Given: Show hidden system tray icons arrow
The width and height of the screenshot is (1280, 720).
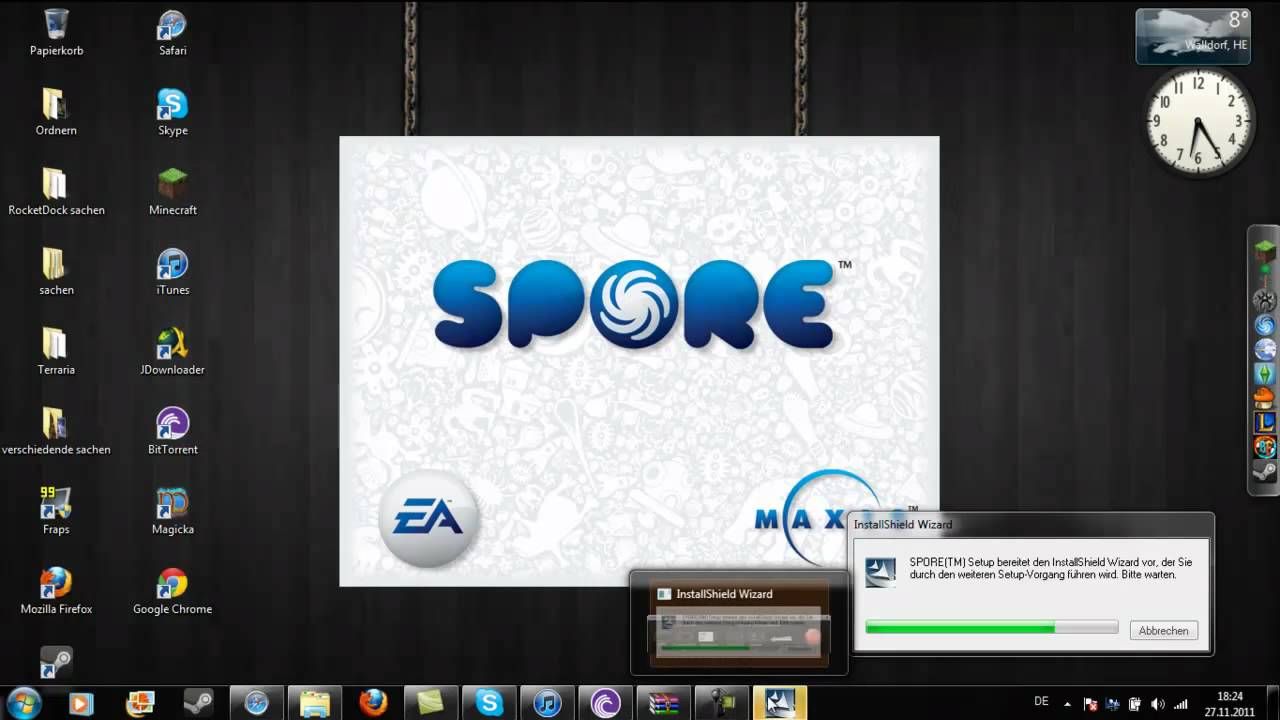Looking at the screenshot, I should [x=1067, y=703].
